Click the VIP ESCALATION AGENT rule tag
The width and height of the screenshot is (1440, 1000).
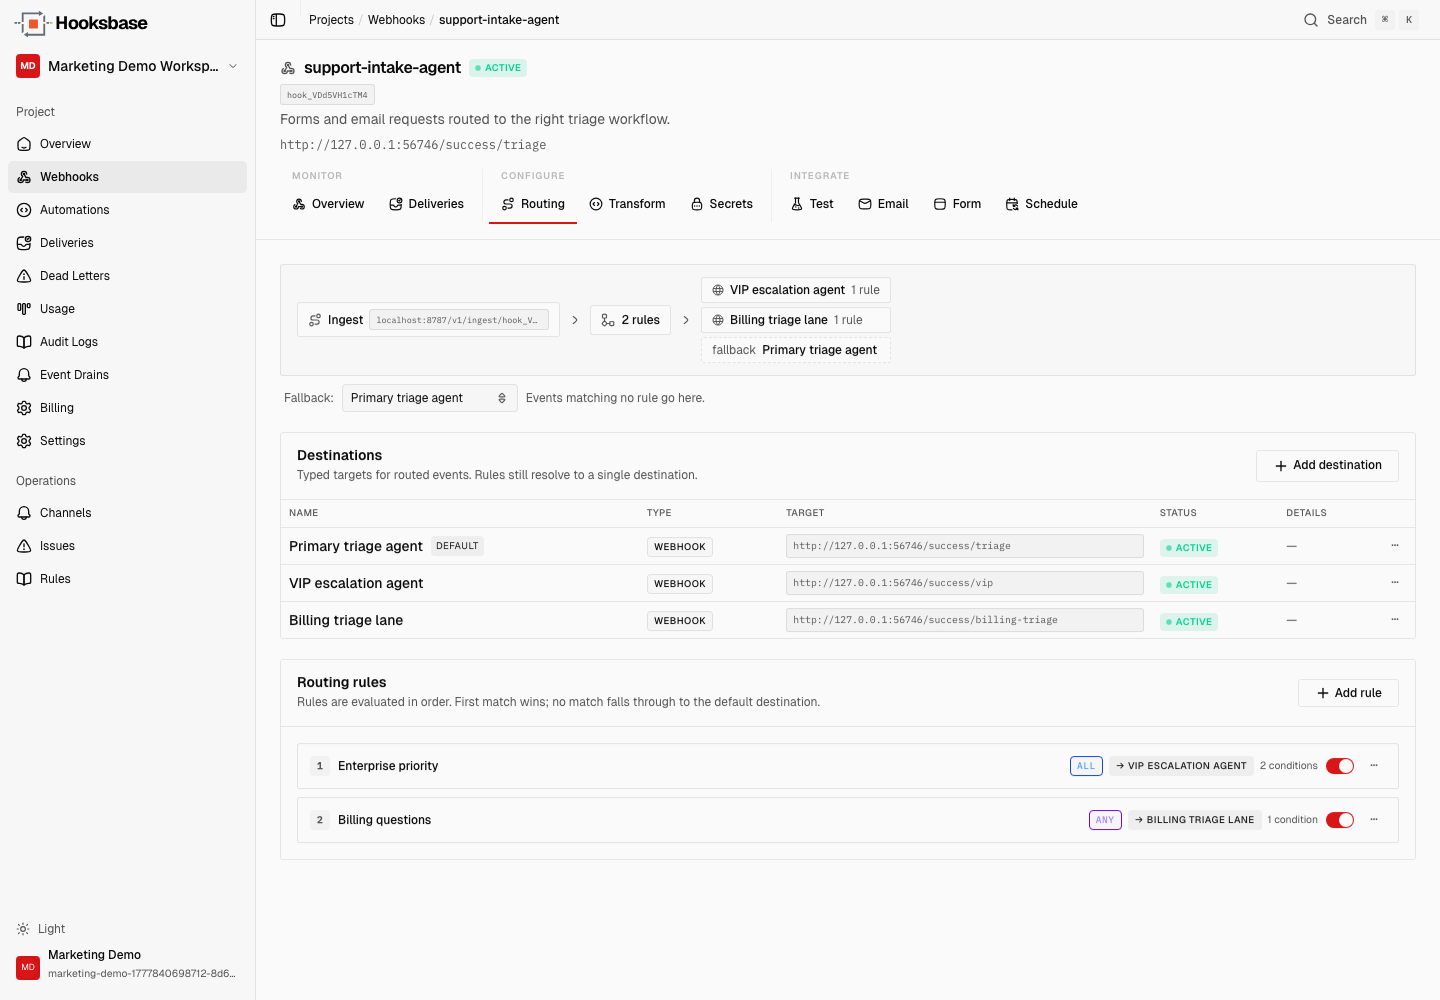(x=1181, y=766)
